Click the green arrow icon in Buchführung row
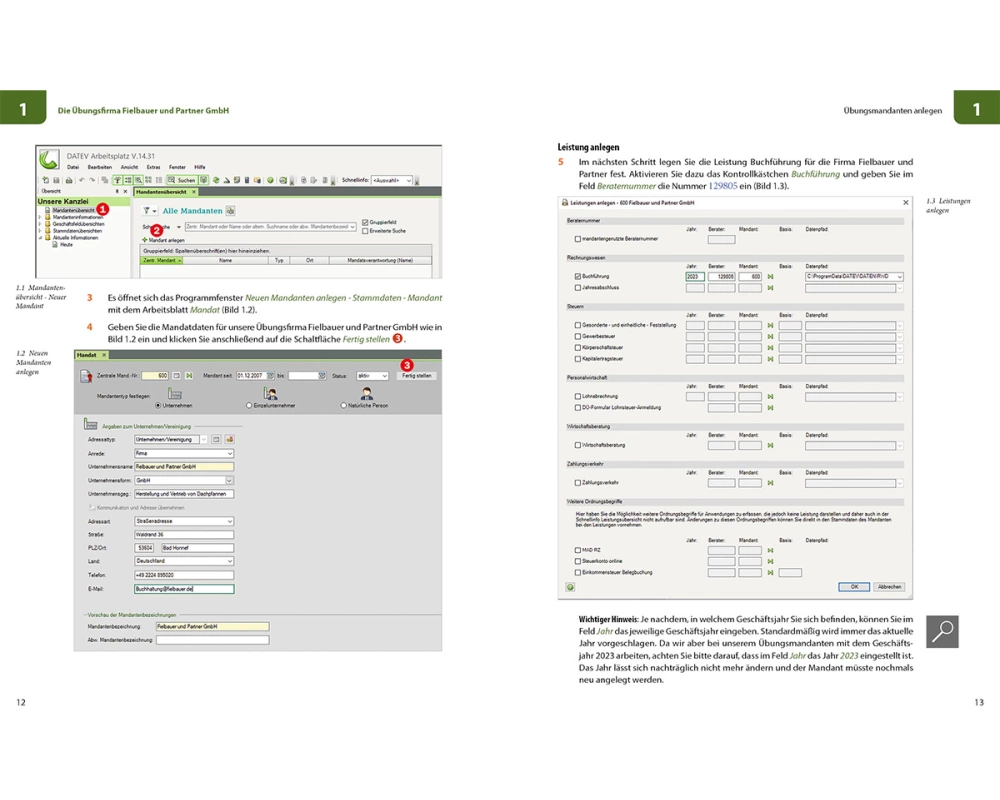The width and height of the screenshot is (1000, 800). [772, 277]
